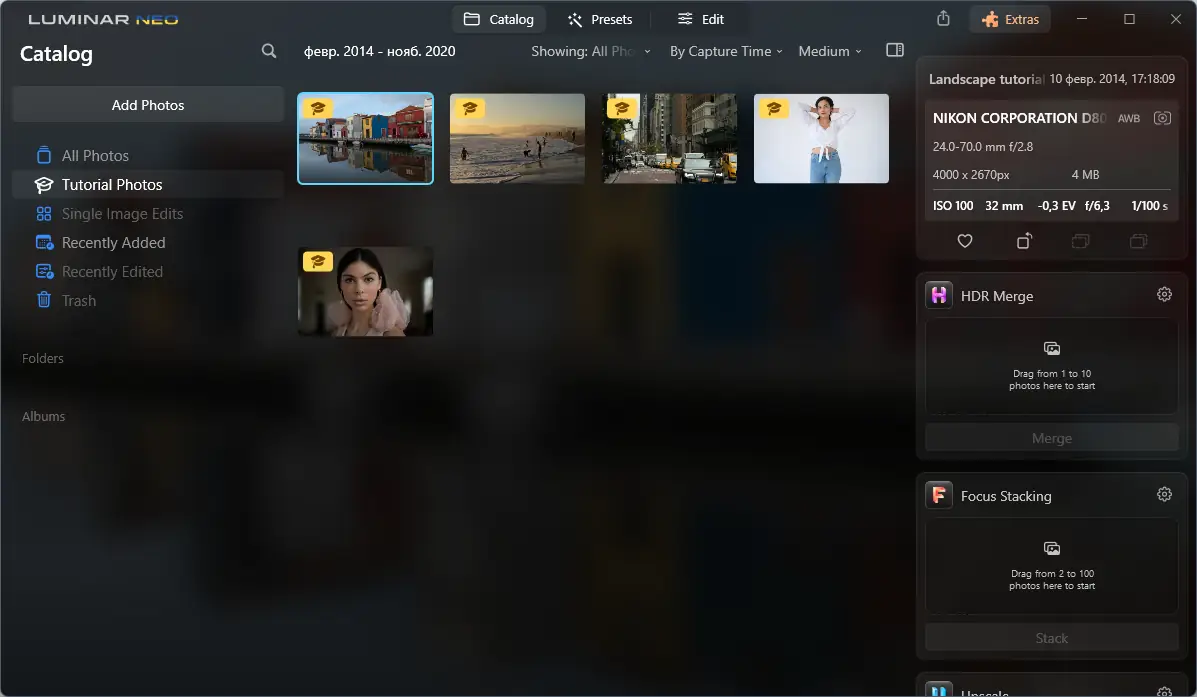Click tutorial badge on city street photo
The height and width of the screenshot is (697, 1197).
[x=621, y=108]
